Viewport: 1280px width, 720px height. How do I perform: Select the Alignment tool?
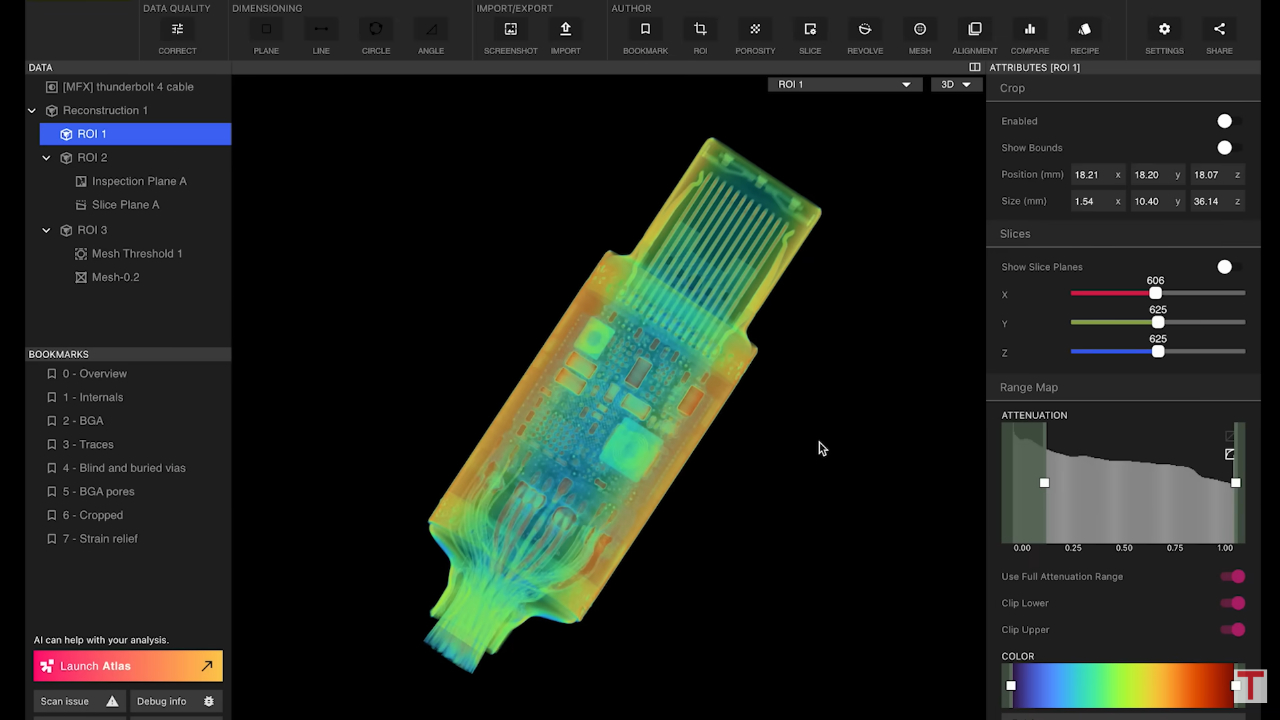click(974, 30)
